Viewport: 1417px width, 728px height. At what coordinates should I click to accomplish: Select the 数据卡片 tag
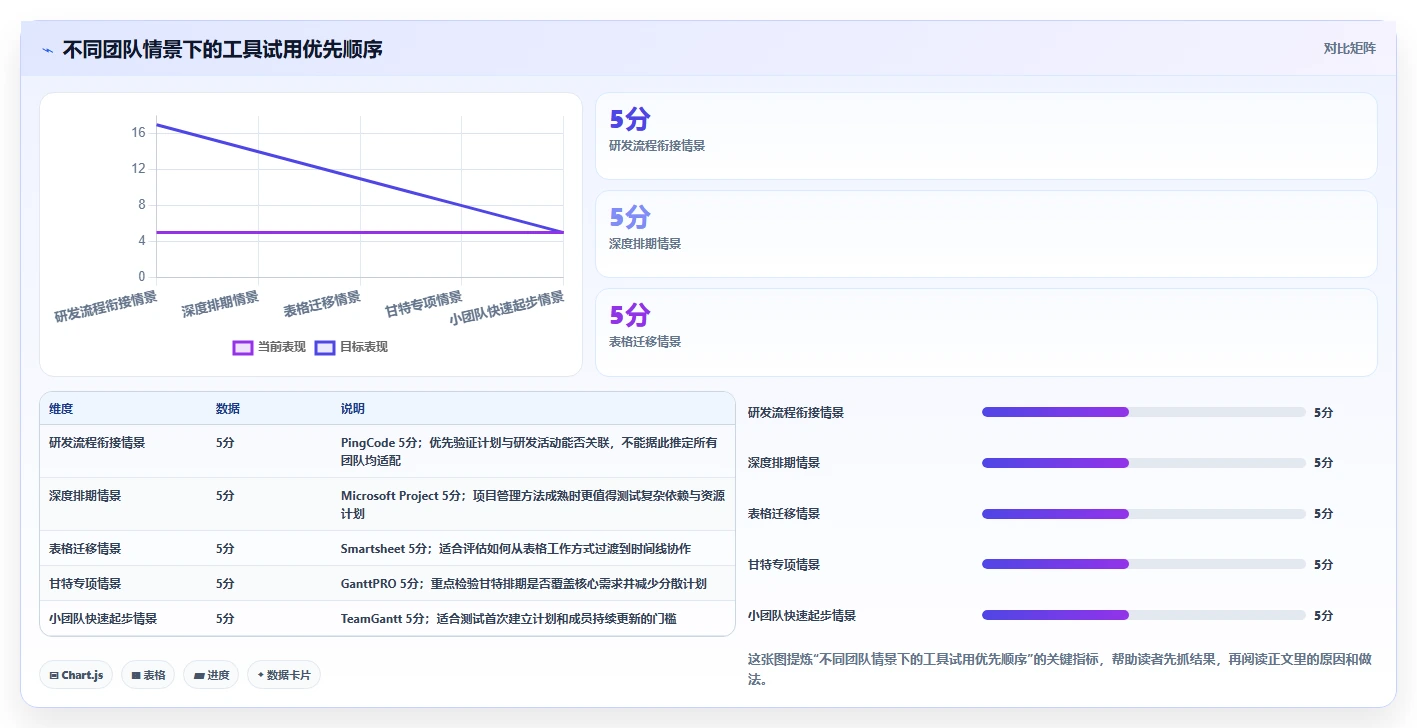tap(284, 675)
